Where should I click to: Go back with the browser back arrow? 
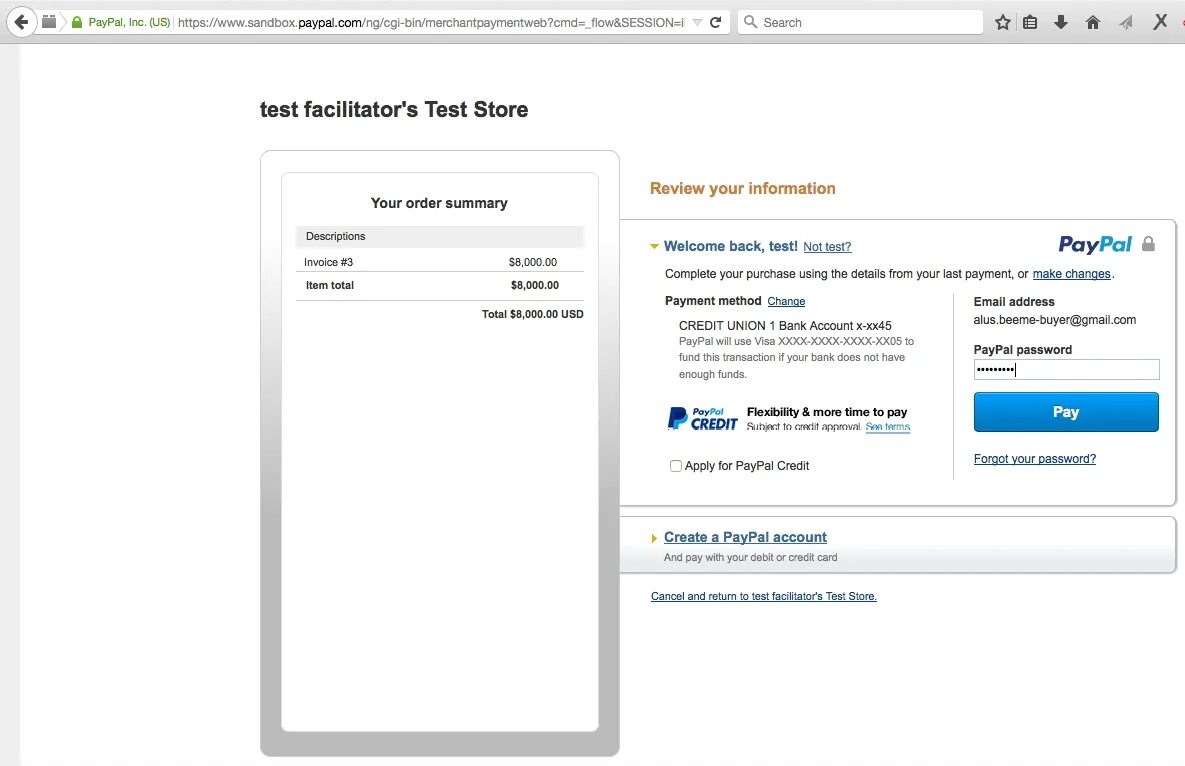pyautogui.click(x=21, y=22)
